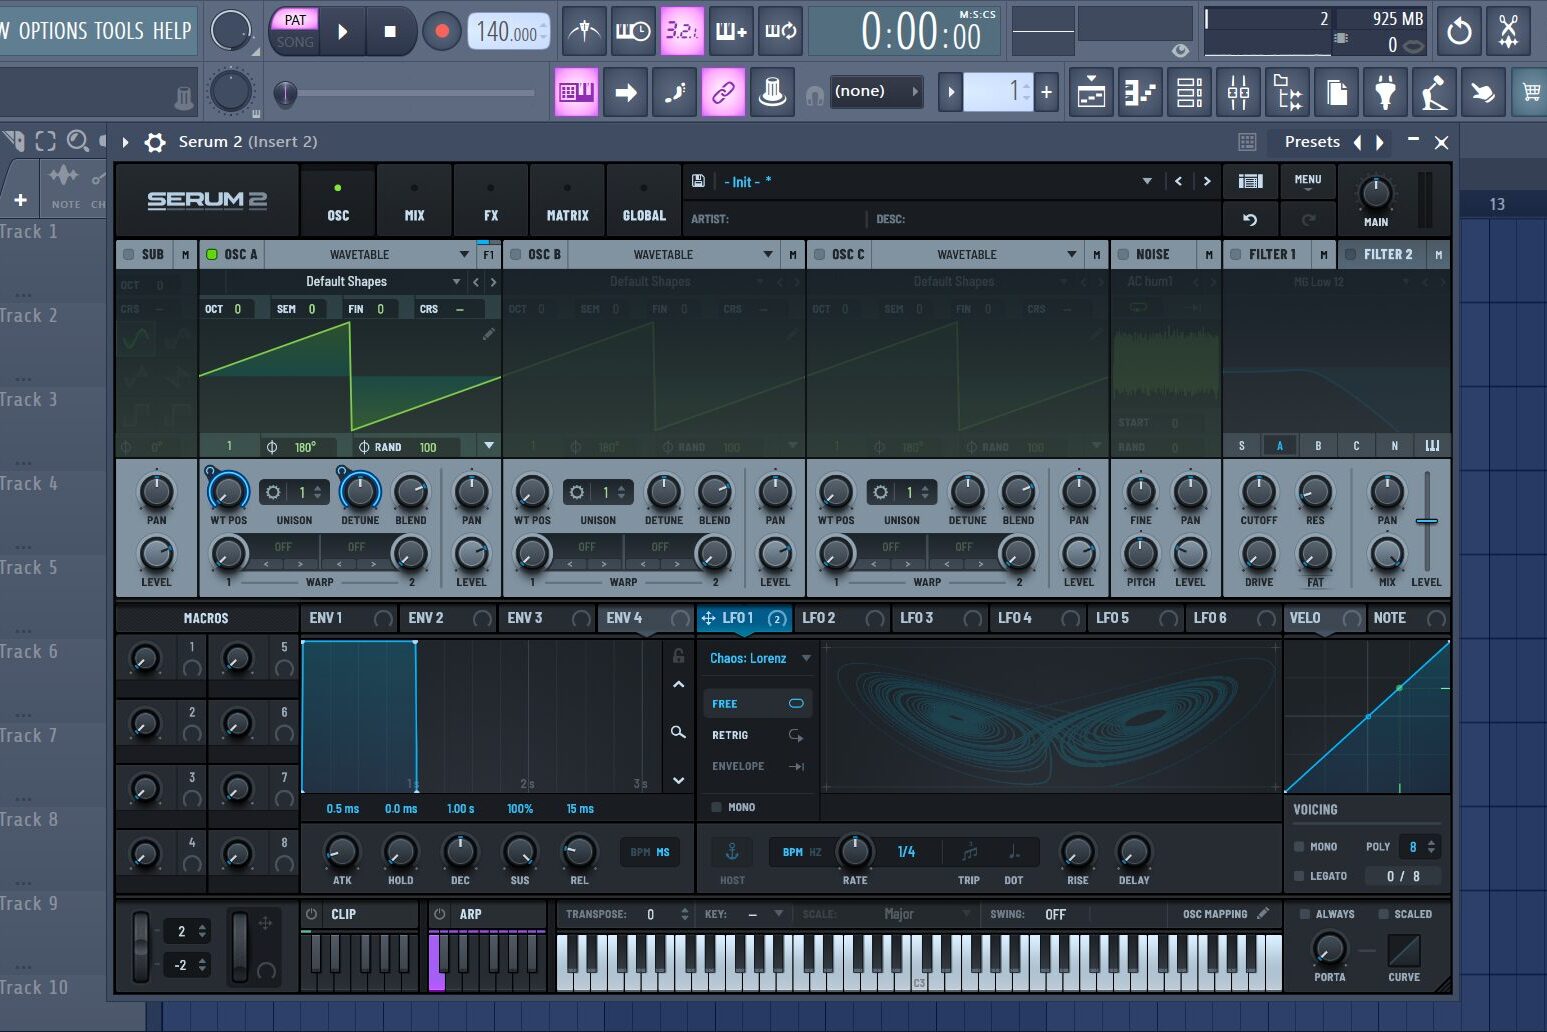Open the Piano roll view
The height and width of the screenshot is (1032, 1547).
(1140, 94)
